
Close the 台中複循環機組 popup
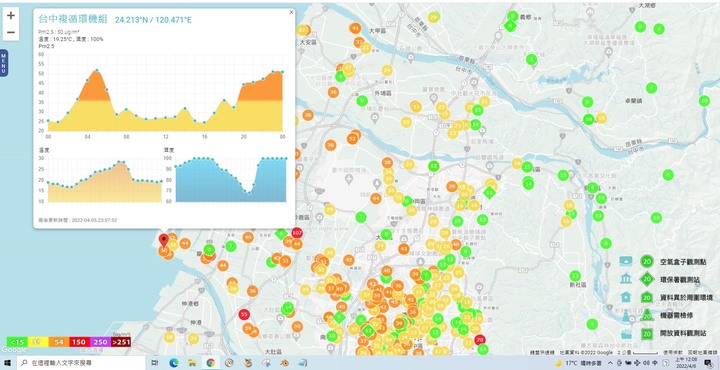click(x=291, y=12)
